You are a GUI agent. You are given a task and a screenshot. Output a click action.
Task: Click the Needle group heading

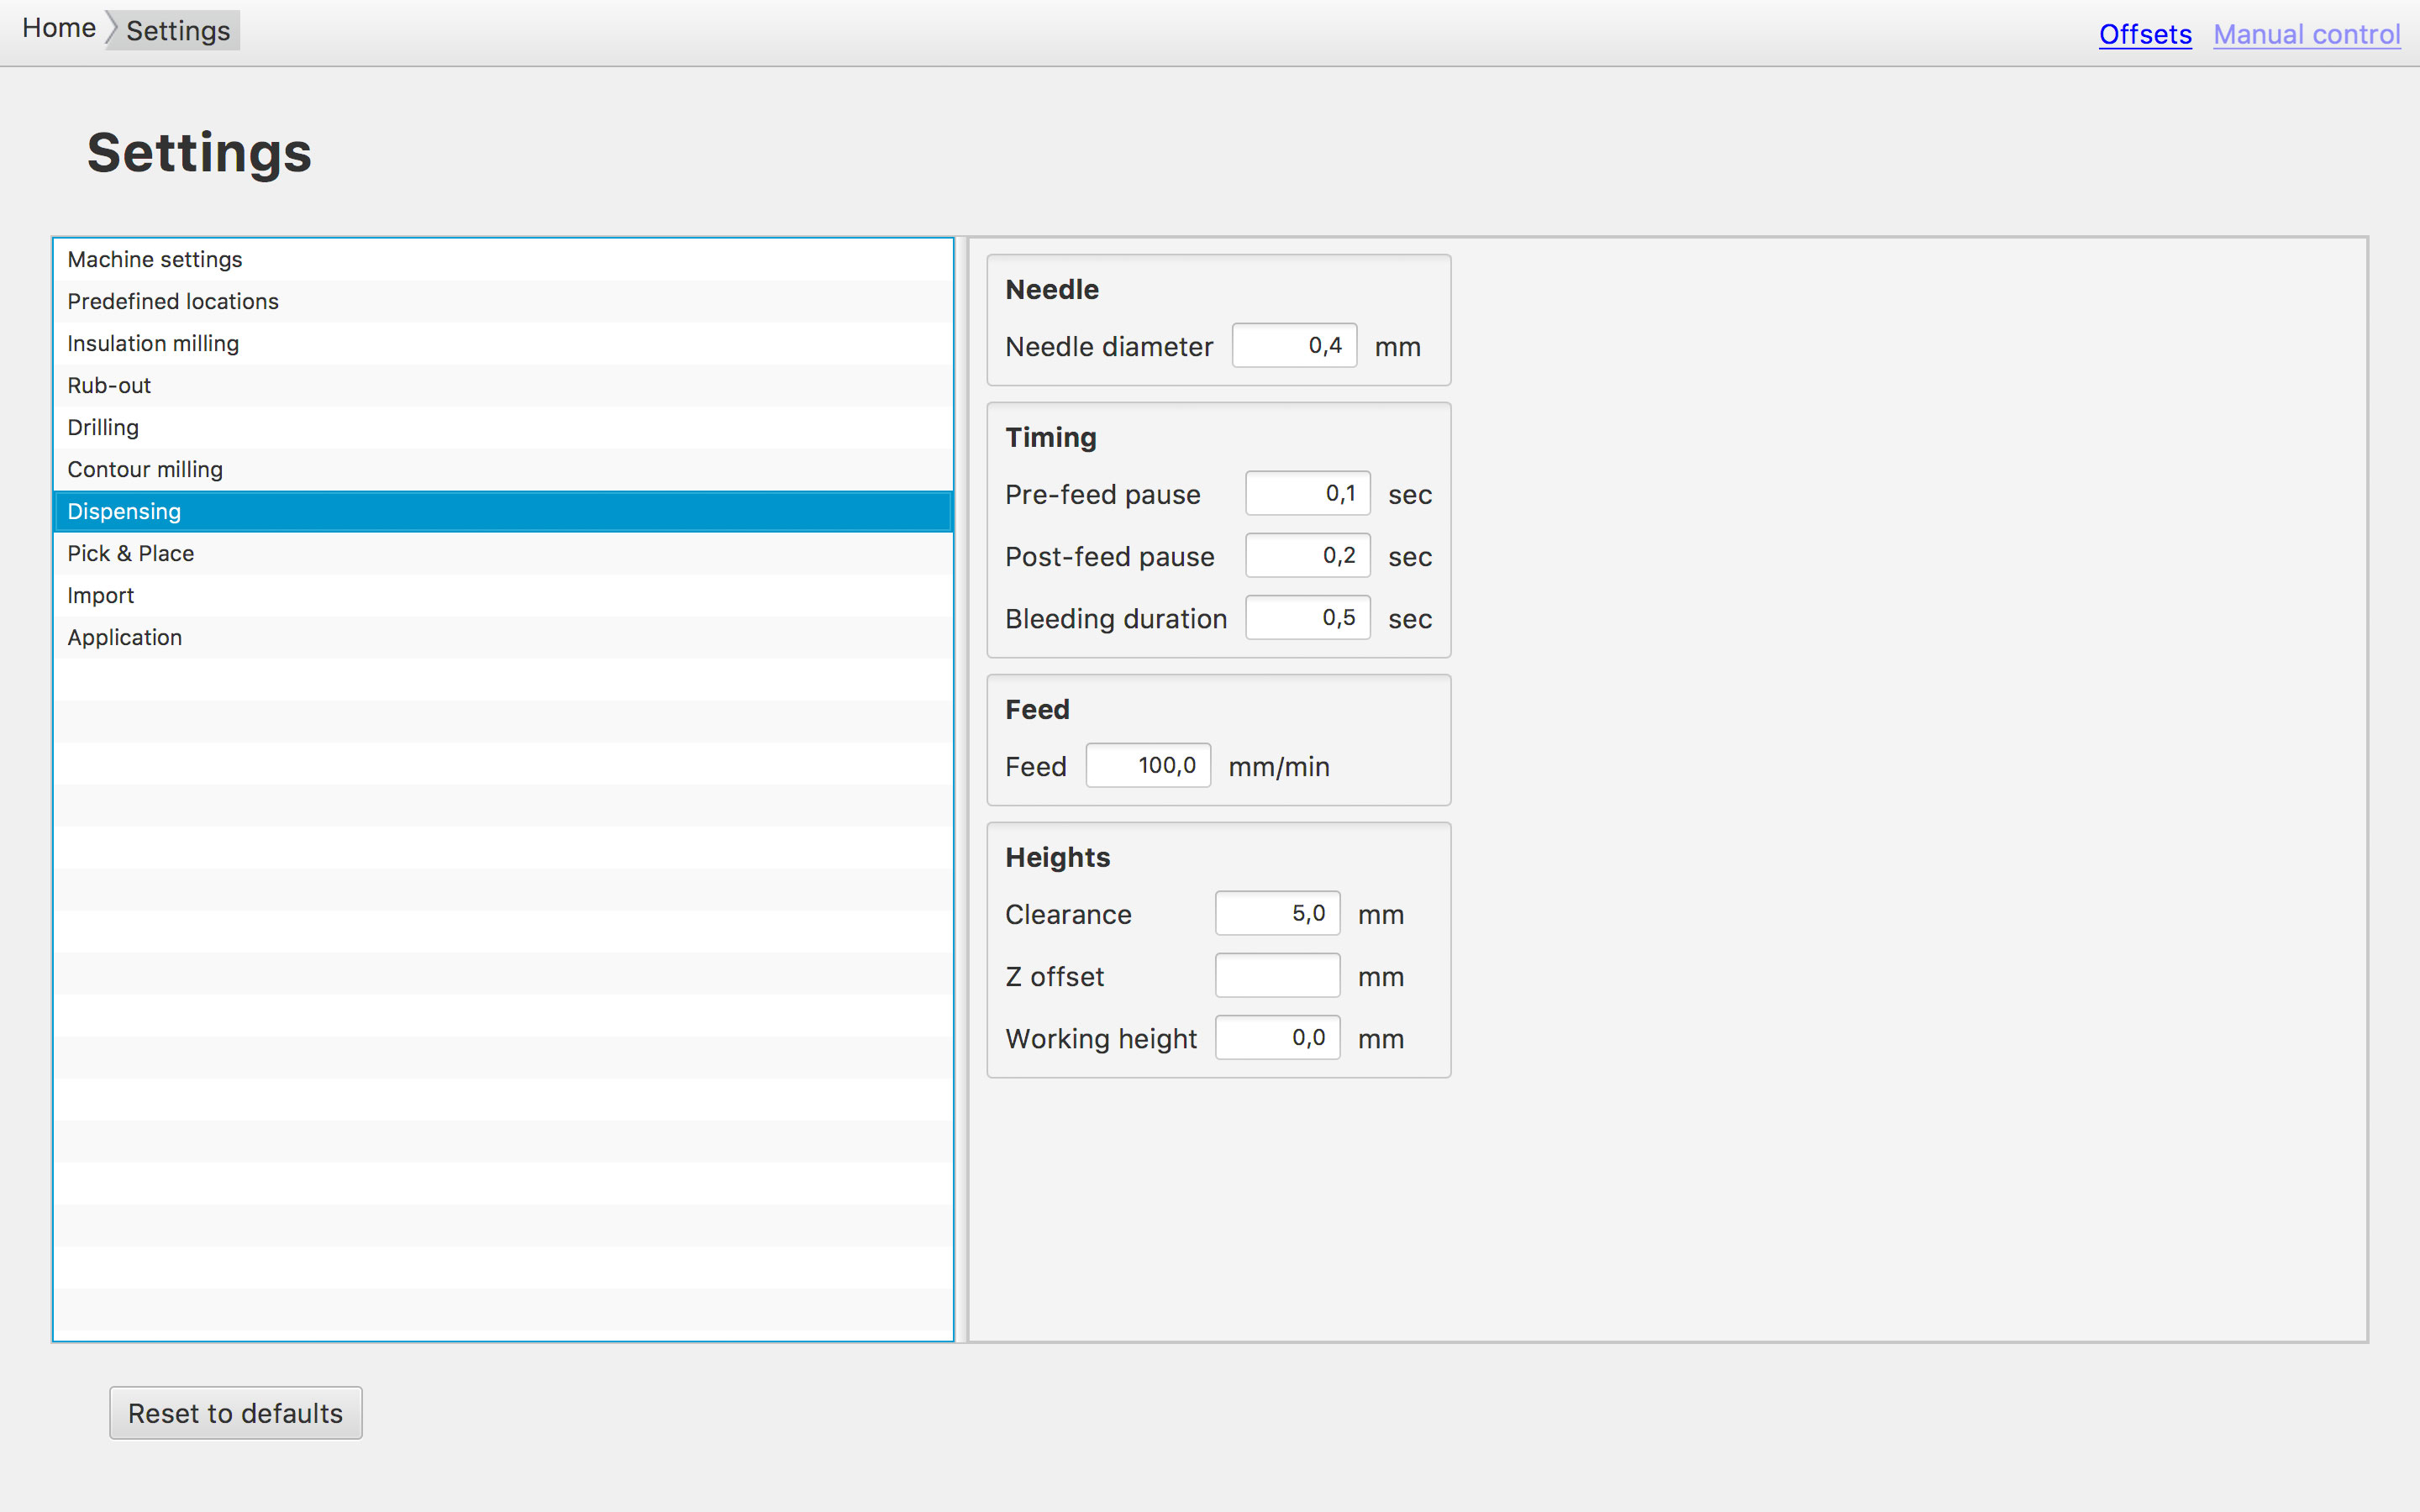click(x=1052, y=290)
